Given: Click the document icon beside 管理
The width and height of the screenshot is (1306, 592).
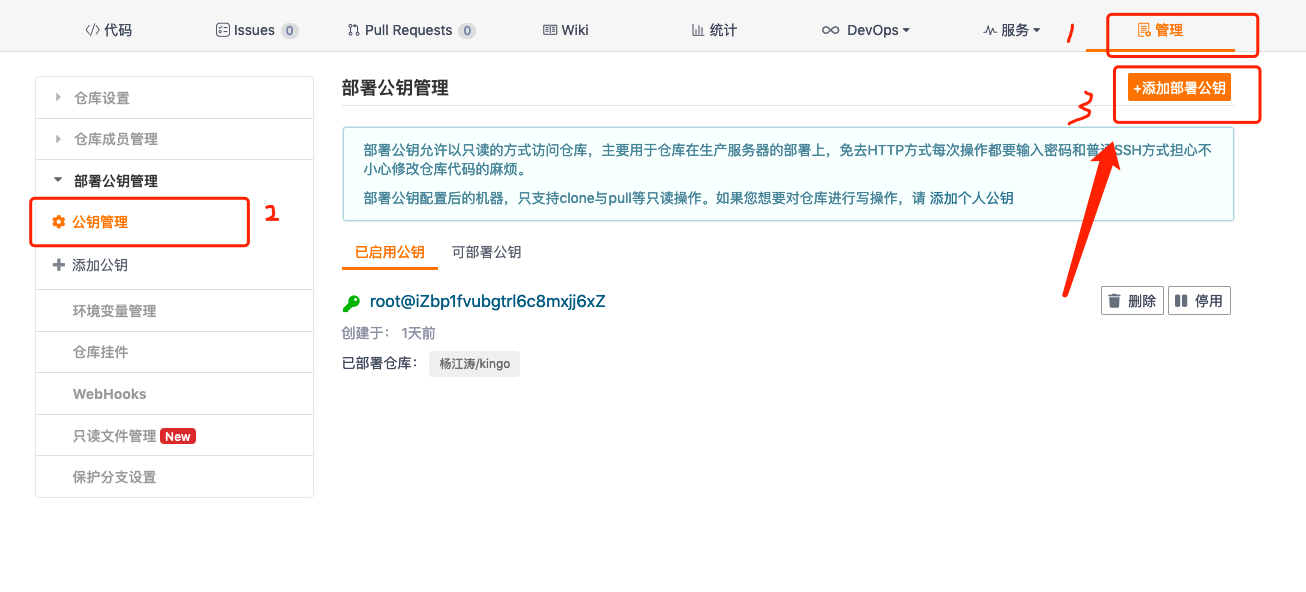Looking at the screenshot, I should click(1144, 30).
